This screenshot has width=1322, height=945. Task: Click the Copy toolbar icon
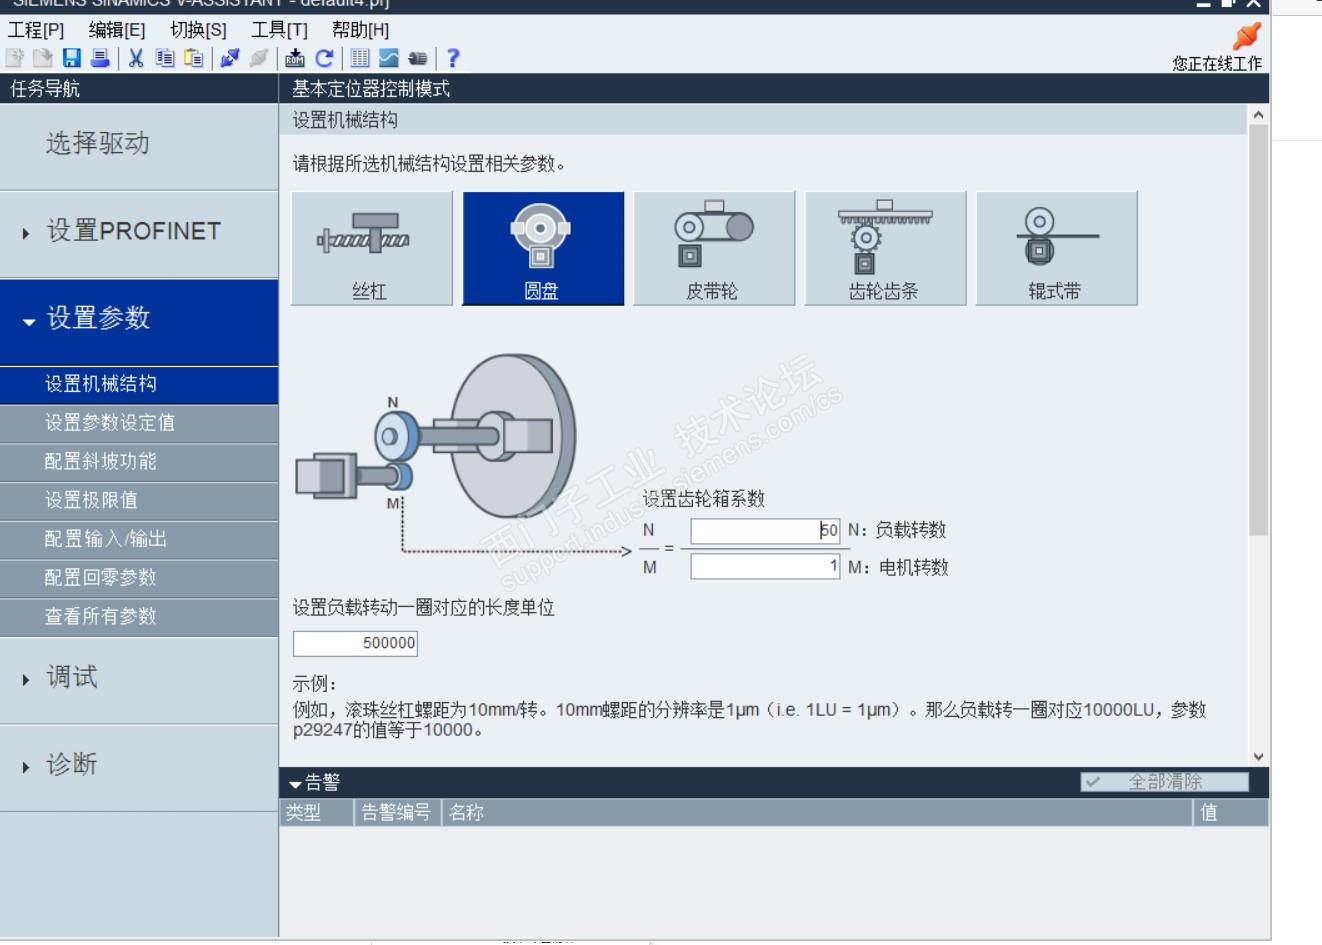click(x=164, y=59)
